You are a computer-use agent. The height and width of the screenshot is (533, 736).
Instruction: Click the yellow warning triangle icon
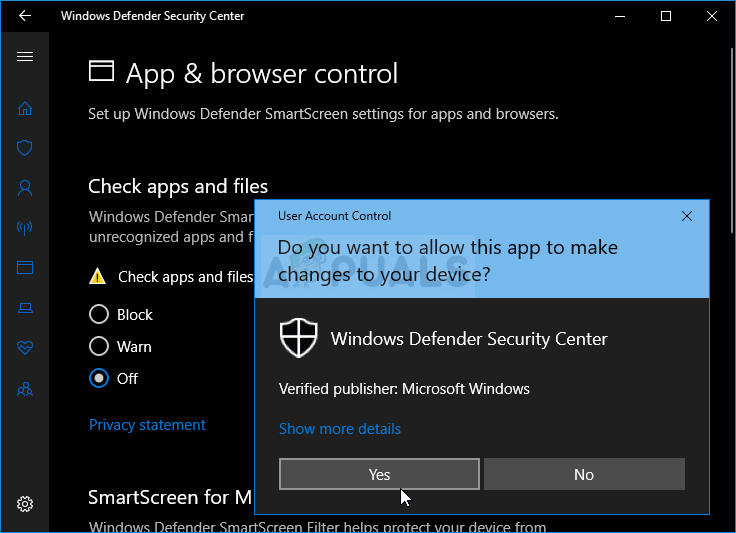click(97, 276)
